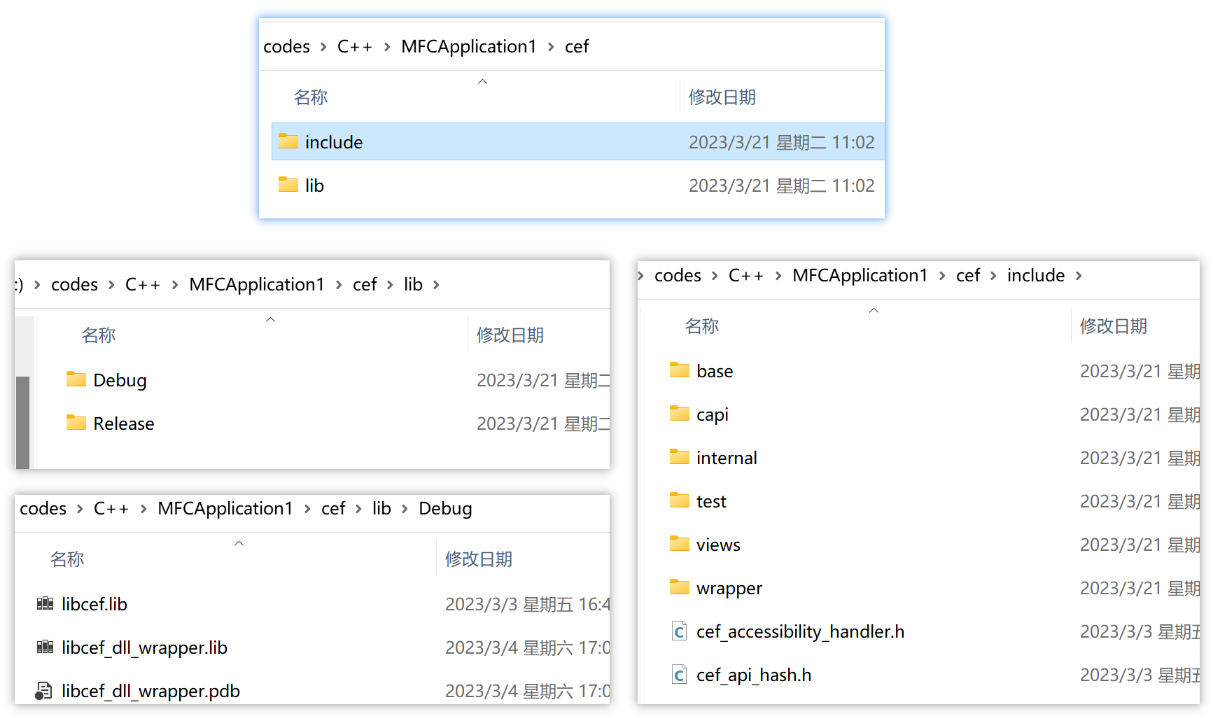Select the capi folder icon
This screenshot has height=718, width=1213.
coord(680,414)
